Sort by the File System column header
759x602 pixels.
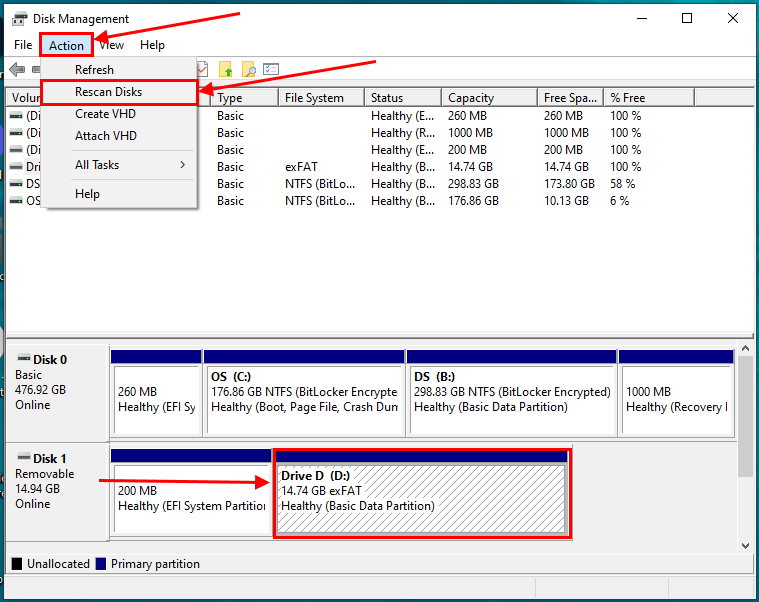coord(321,98)
